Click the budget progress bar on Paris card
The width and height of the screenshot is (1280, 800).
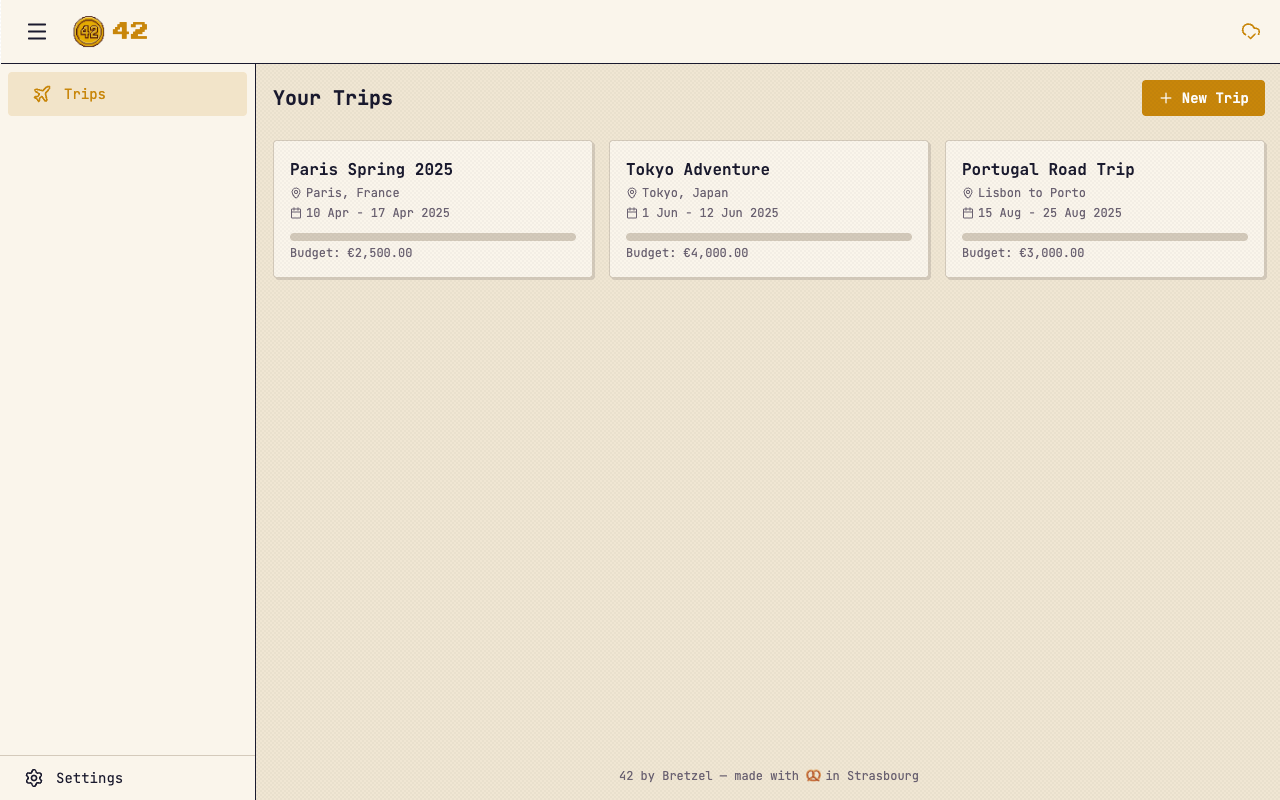point(432,236)
